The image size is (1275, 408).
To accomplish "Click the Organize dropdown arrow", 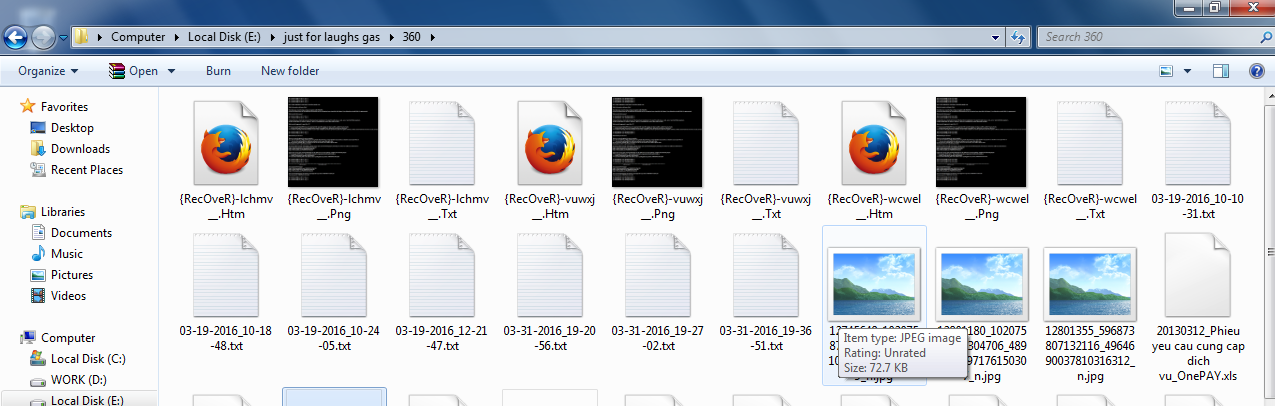I will pyautogui.click(x=75, y=71).
